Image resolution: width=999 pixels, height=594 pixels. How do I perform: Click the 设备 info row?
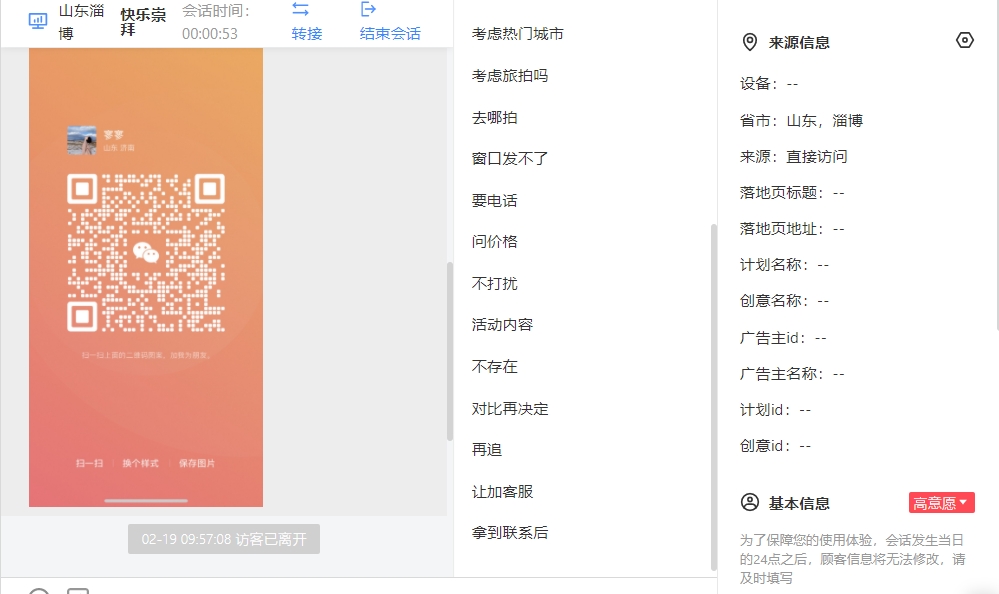coord(768,84)
